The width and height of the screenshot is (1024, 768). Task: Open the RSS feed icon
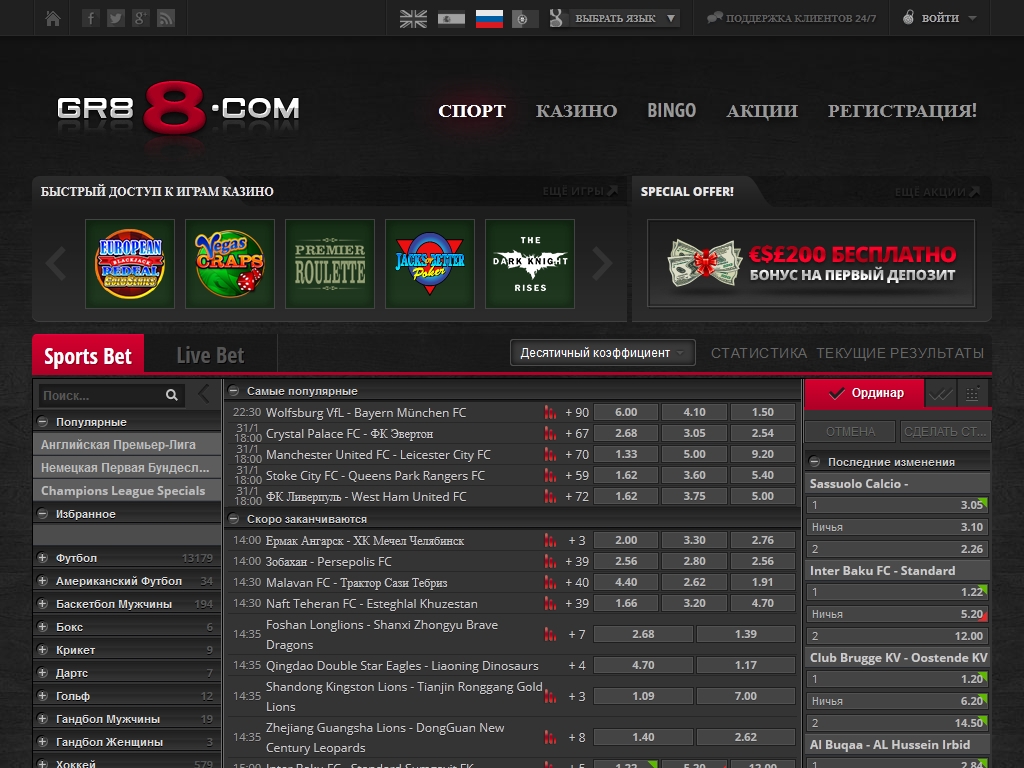(x=166, y=18)
